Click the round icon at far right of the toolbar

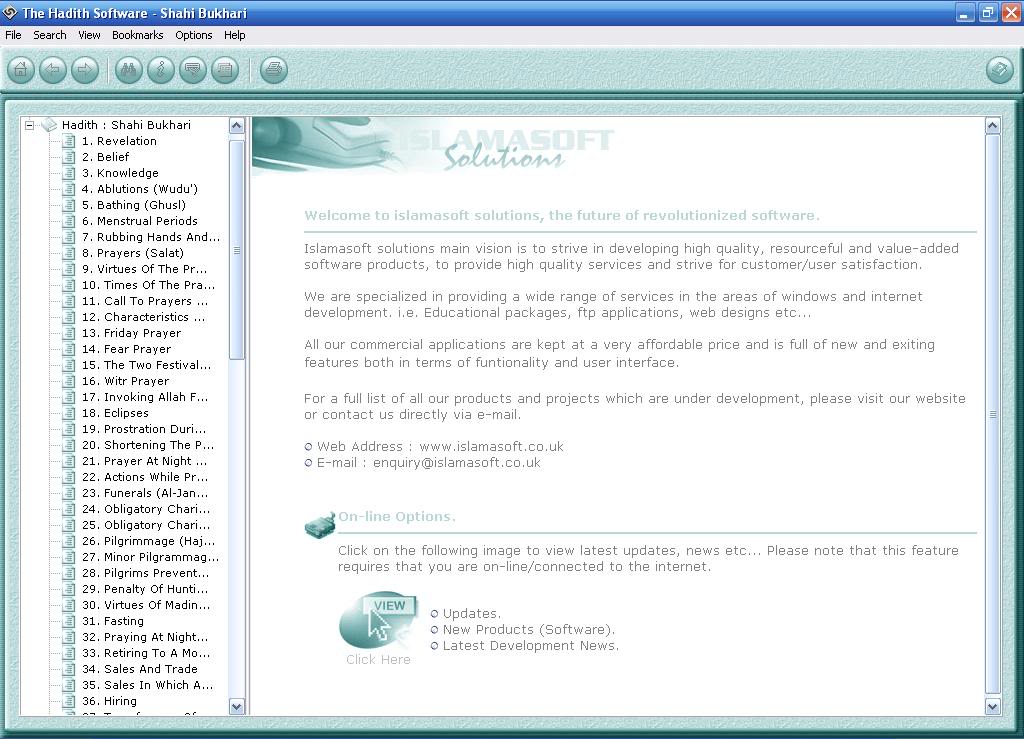[x=1000, y=69]
